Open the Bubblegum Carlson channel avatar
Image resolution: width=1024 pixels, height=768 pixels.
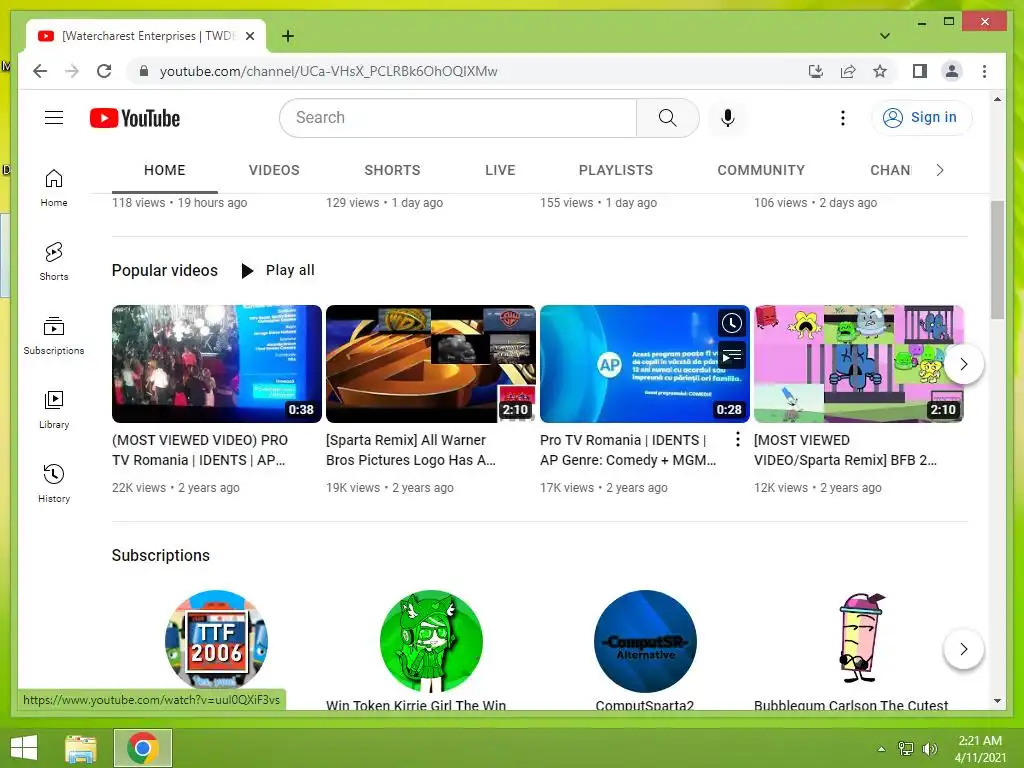859,639
